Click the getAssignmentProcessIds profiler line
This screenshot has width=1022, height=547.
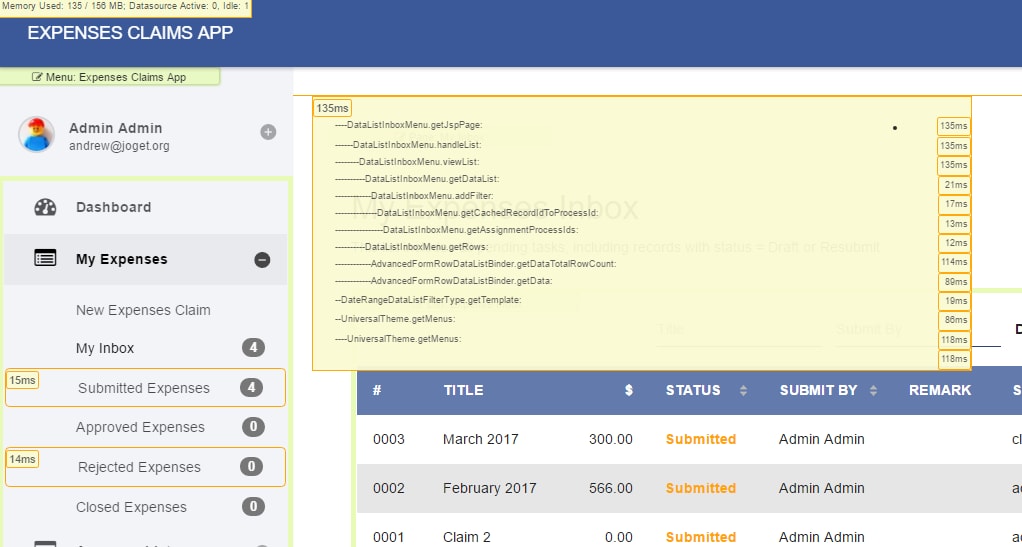coord(456,229)
